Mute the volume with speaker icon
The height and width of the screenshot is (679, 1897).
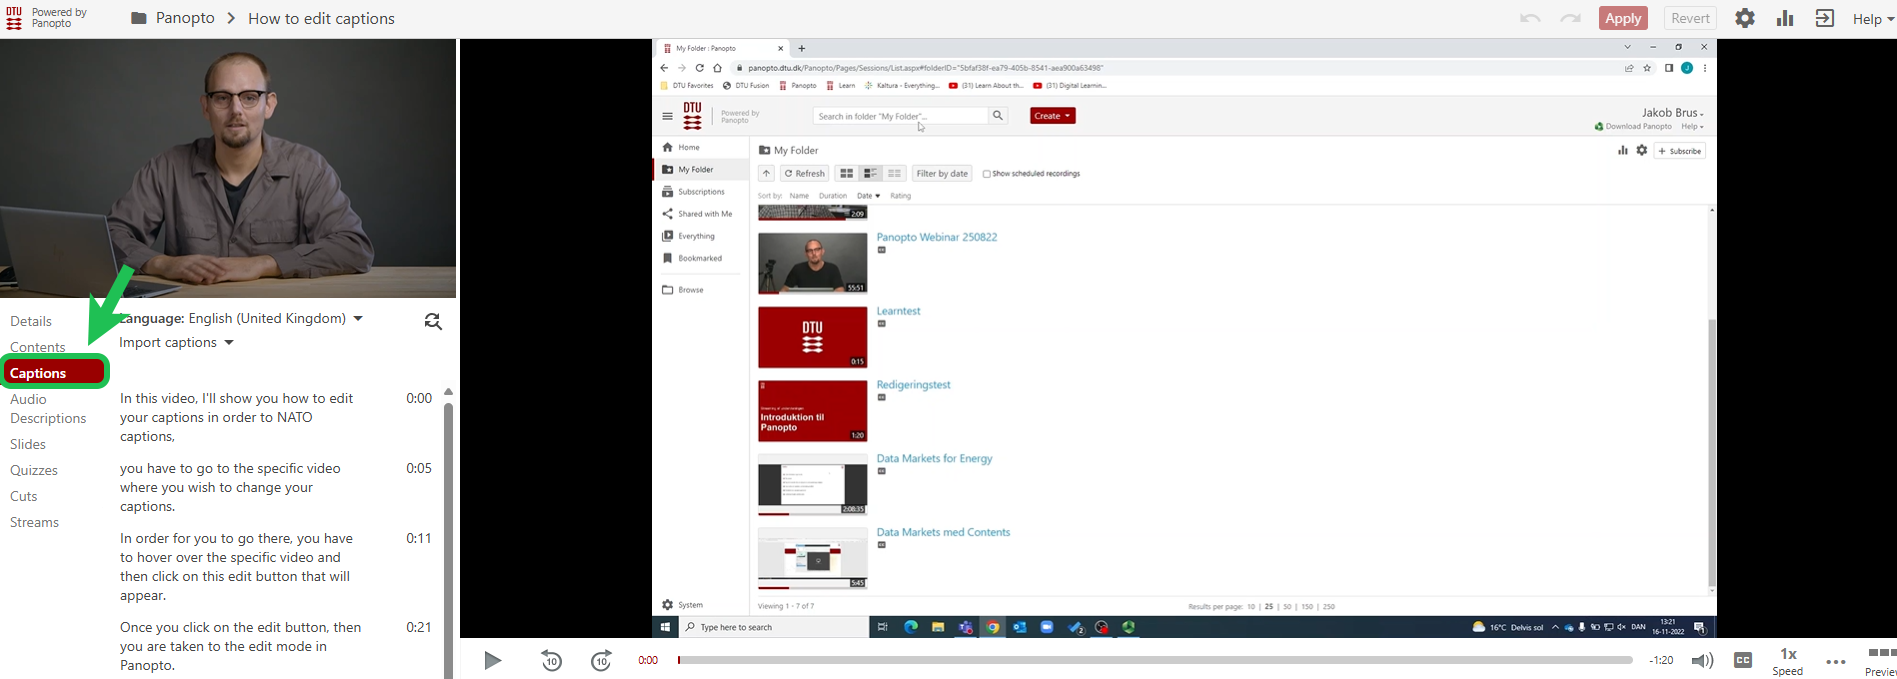1702,660
